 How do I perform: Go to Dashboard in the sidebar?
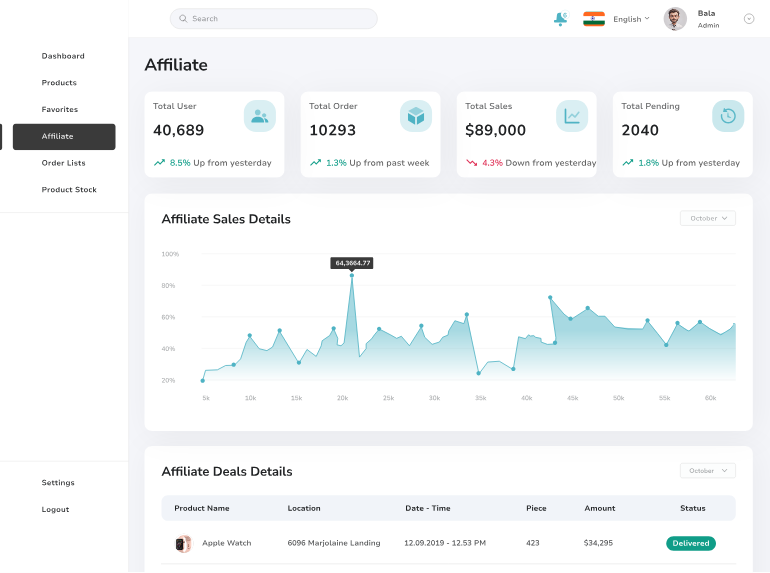63,56
